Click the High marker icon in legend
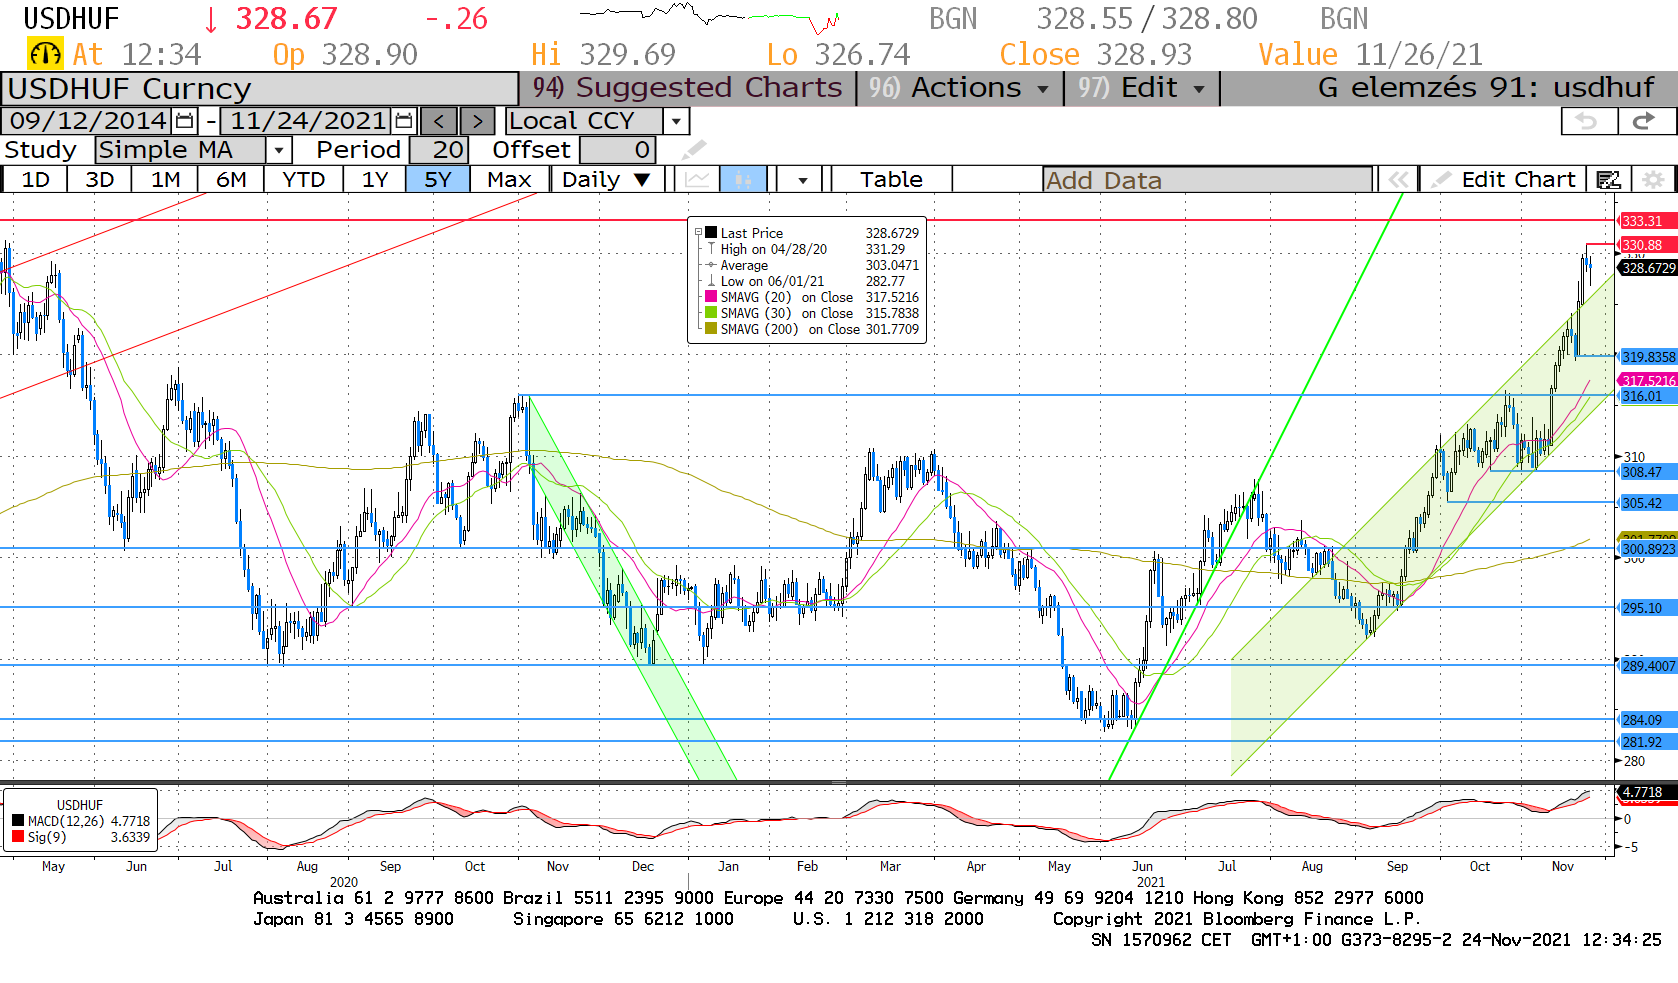The image size is (1678, 983). (711, 249)
